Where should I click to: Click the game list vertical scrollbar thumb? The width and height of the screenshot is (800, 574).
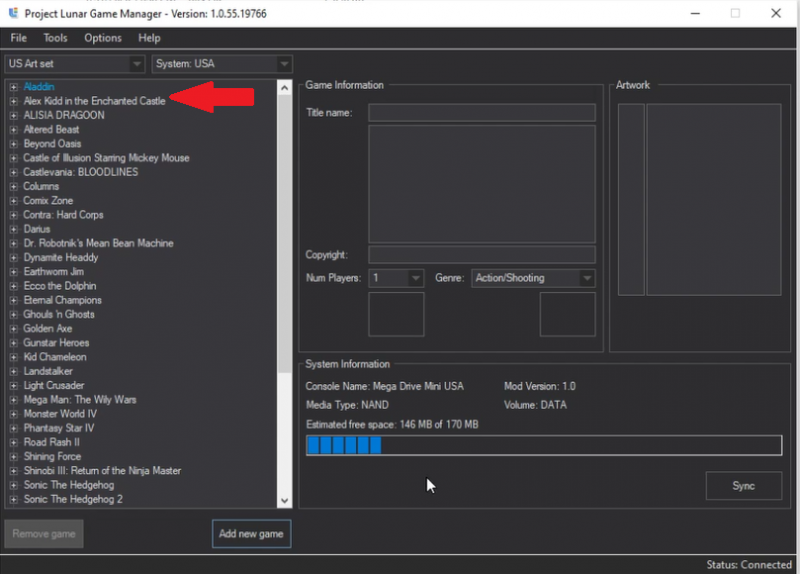click(x=285, y=234)
